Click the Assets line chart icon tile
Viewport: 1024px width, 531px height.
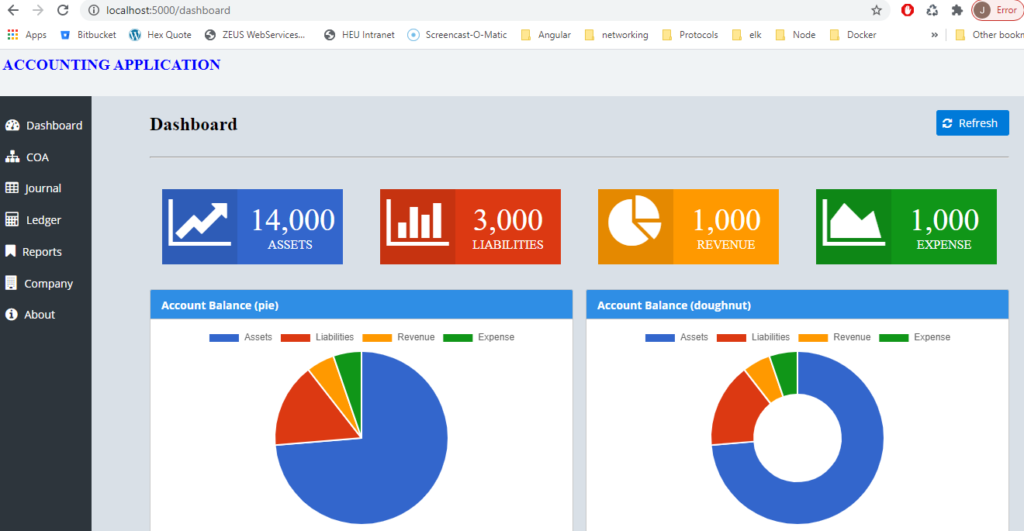(199, 226)
